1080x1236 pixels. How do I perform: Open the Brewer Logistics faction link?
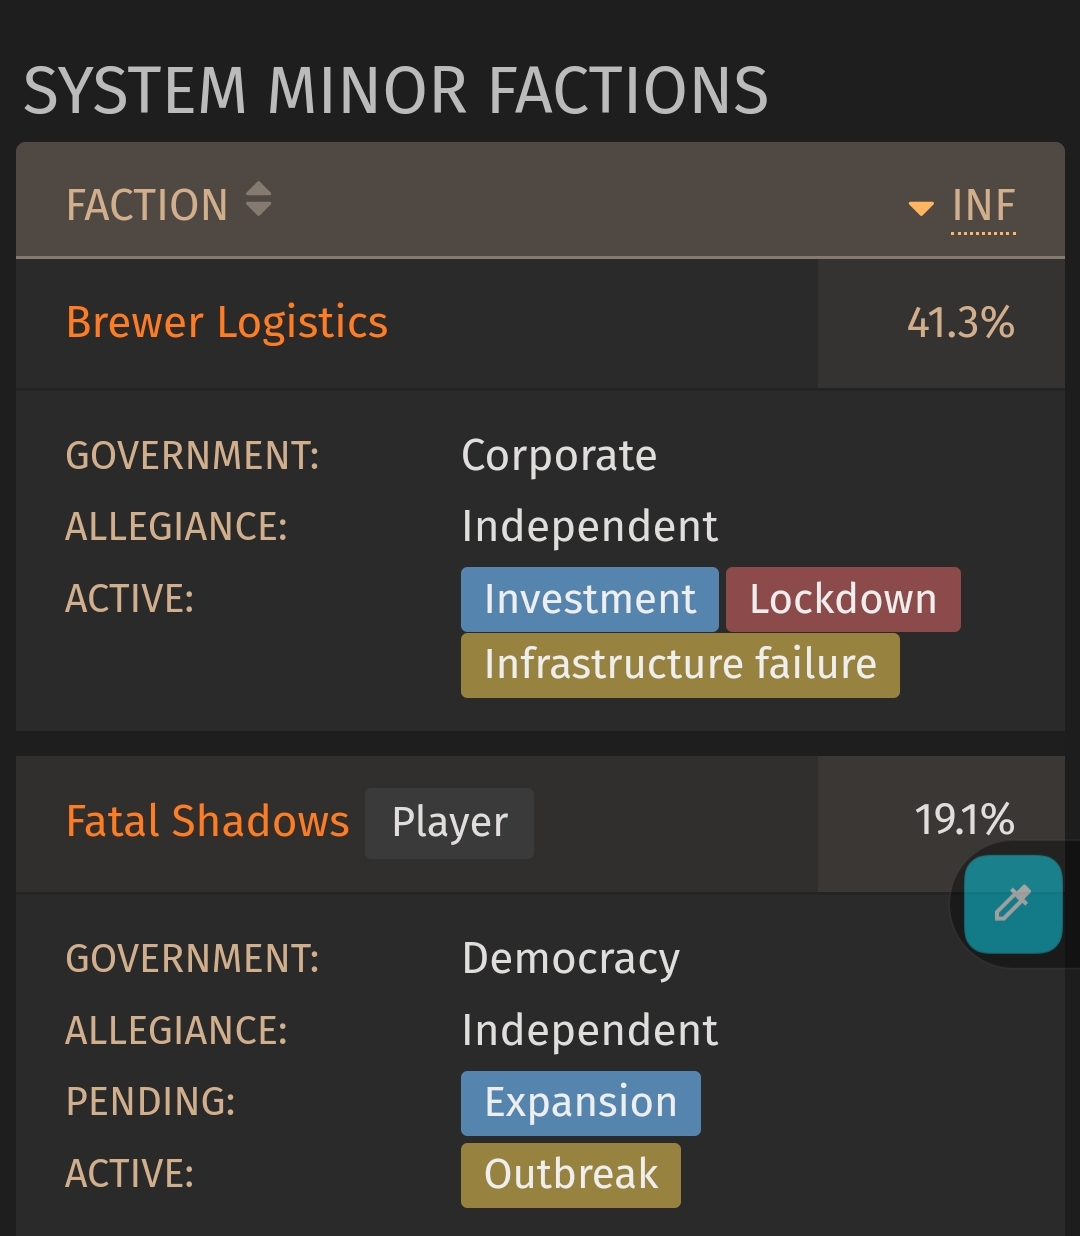(227, 322)
